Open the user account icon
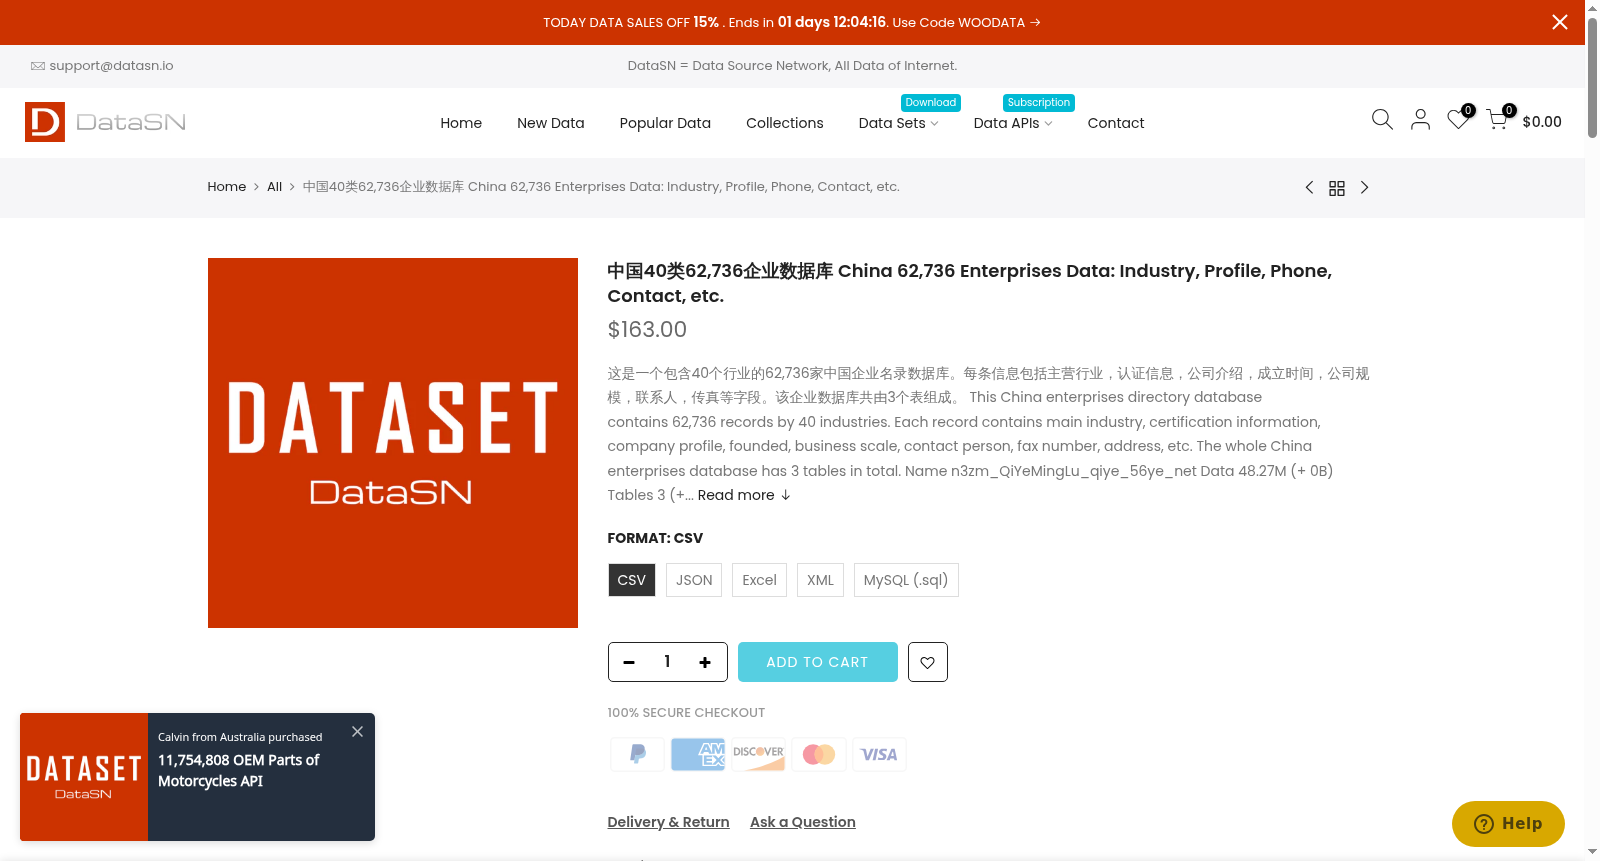Image resolution: width=1600 pixels, height=861 pixels. [1420, 120]
